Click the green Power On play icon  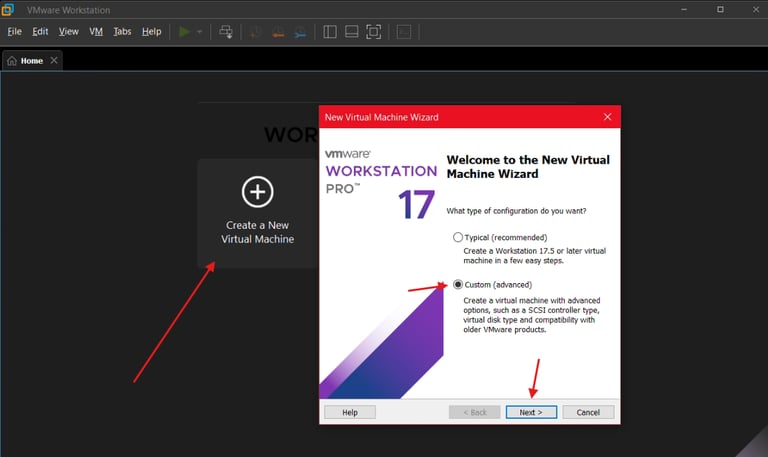coord(184,32)
